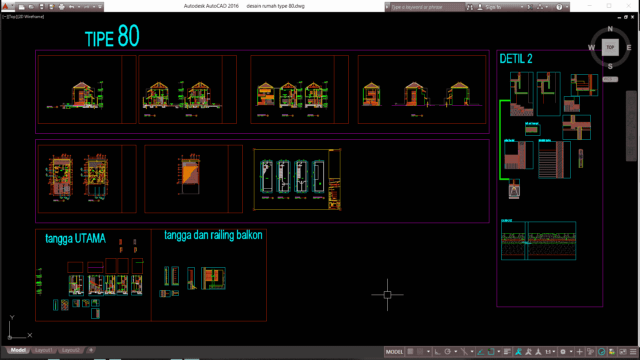Click the Clean Screen icon
The width and height of the screenshot is (640, 360).
coord(622,352)
